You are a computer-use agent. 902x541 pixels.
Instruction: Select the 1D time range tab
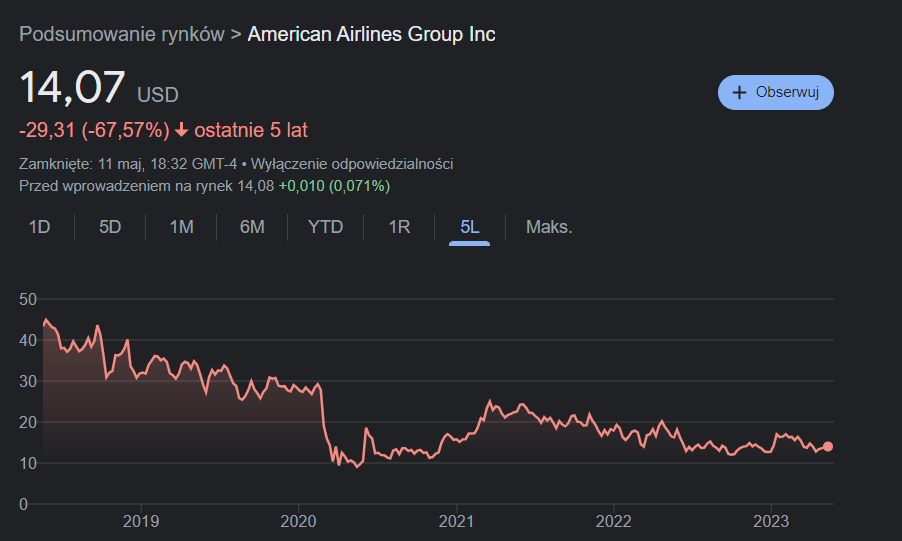[39, 227]
